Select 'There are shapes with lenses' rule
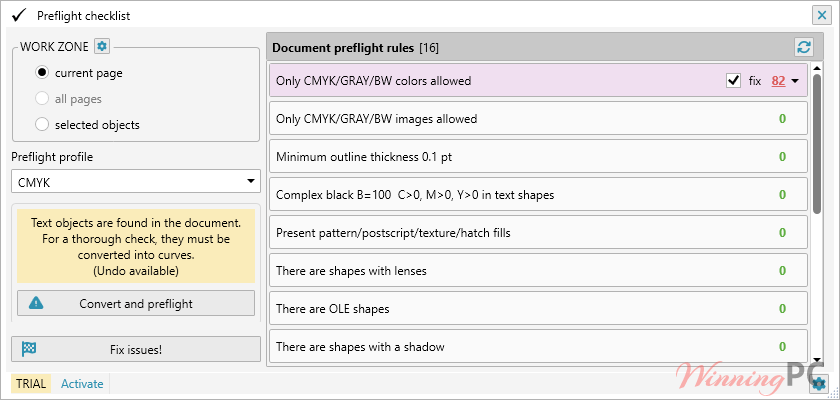 [x=538, y=271]
